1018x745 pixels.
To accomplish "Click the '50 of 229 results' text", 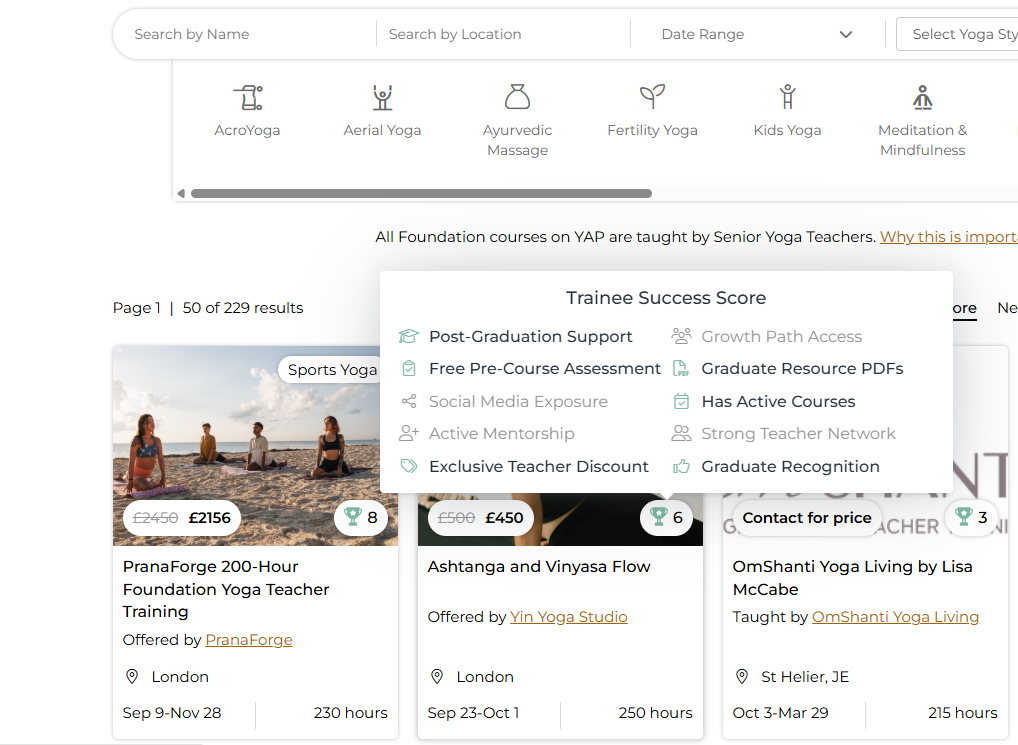I will (x=243, y=308).
